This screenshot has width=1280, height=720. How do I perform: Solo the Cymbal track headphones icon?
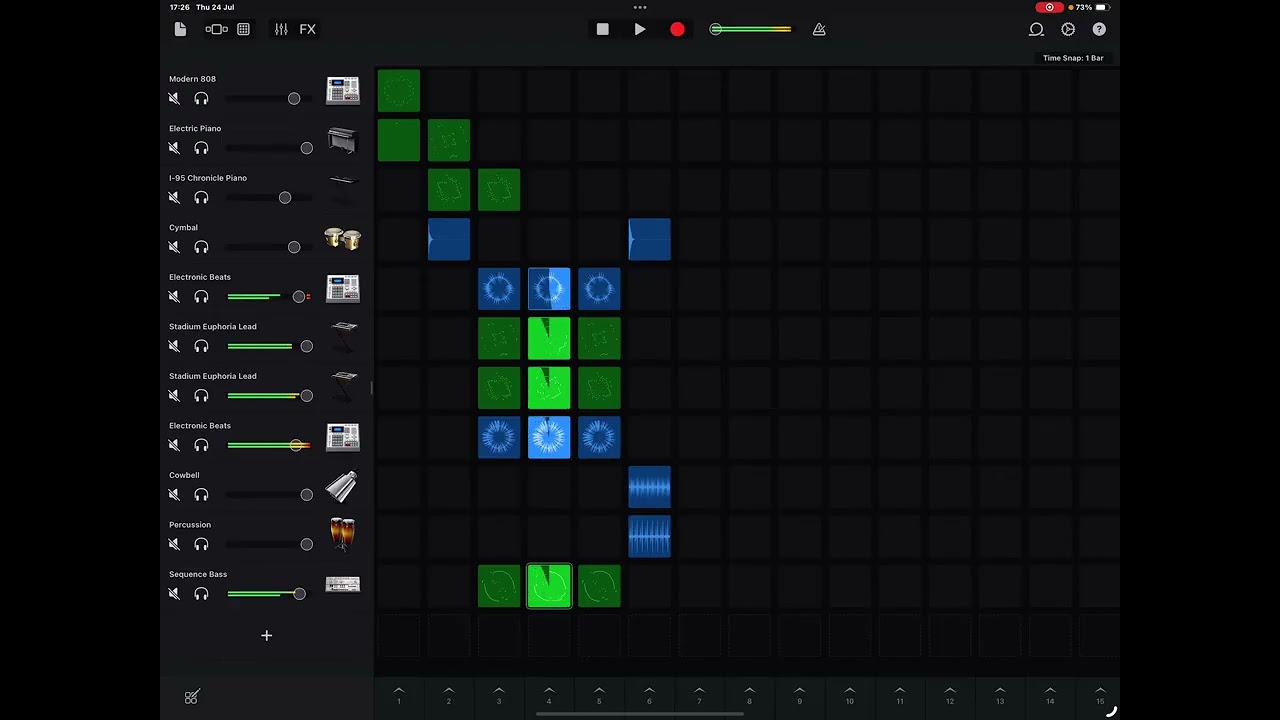coord(201,247)
